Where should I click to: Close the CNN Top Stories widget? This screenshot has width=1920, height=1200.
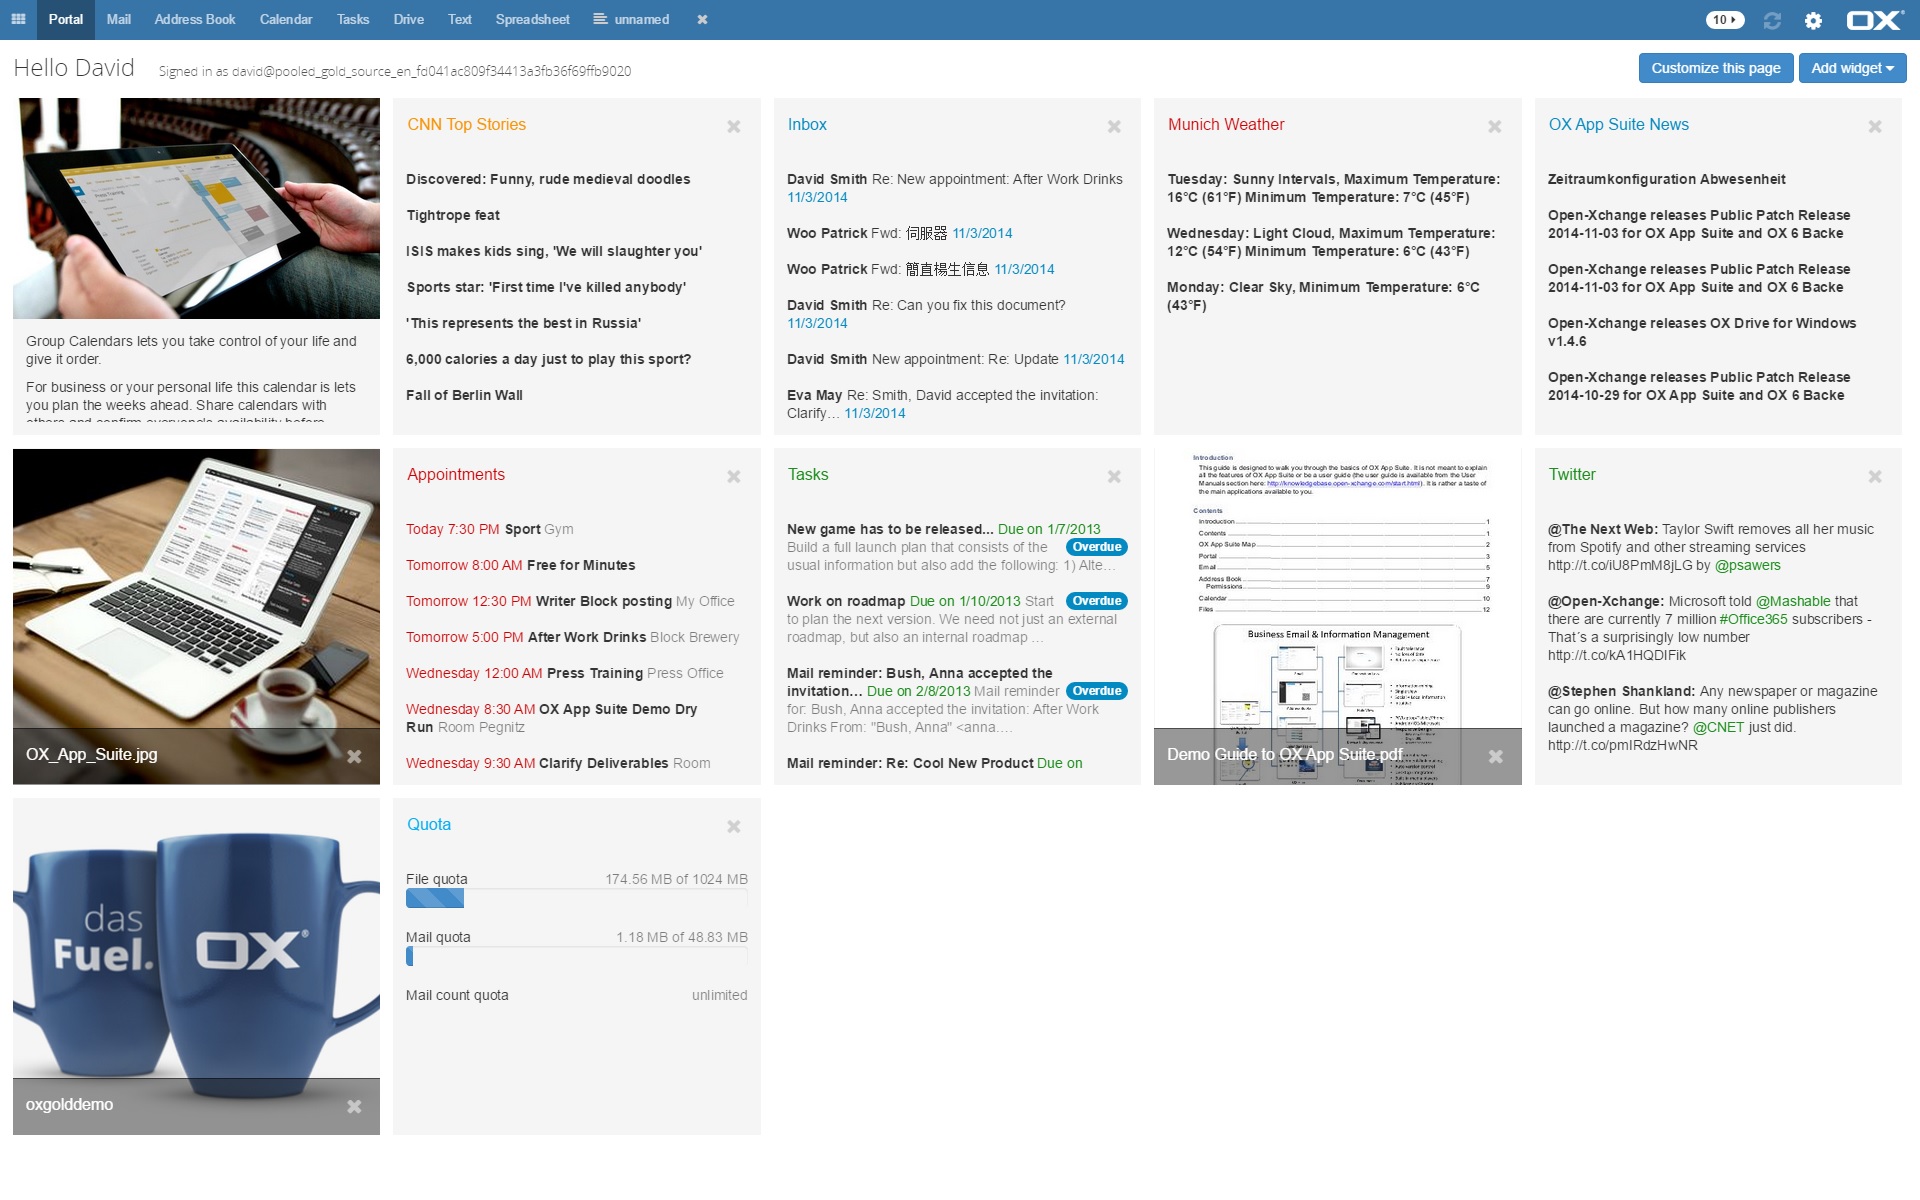point(733,127)
